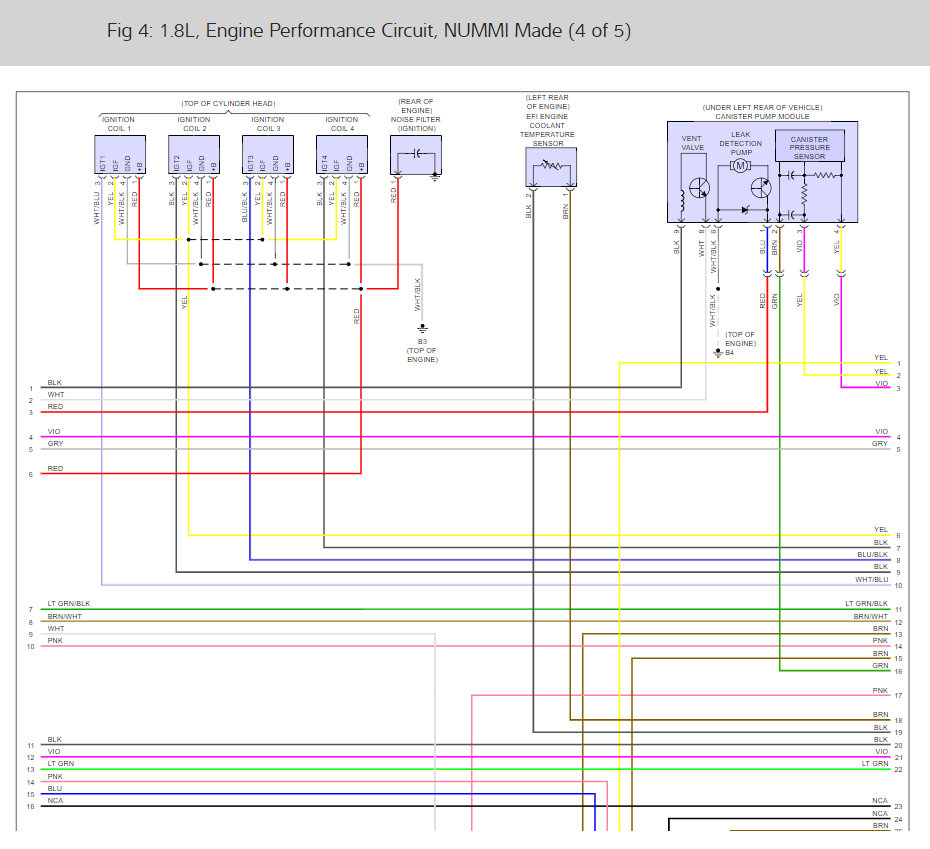930x849 pixels.
Task: Click '(TOP OF ENGINE)' text beside B4
Action: [740, 339]
